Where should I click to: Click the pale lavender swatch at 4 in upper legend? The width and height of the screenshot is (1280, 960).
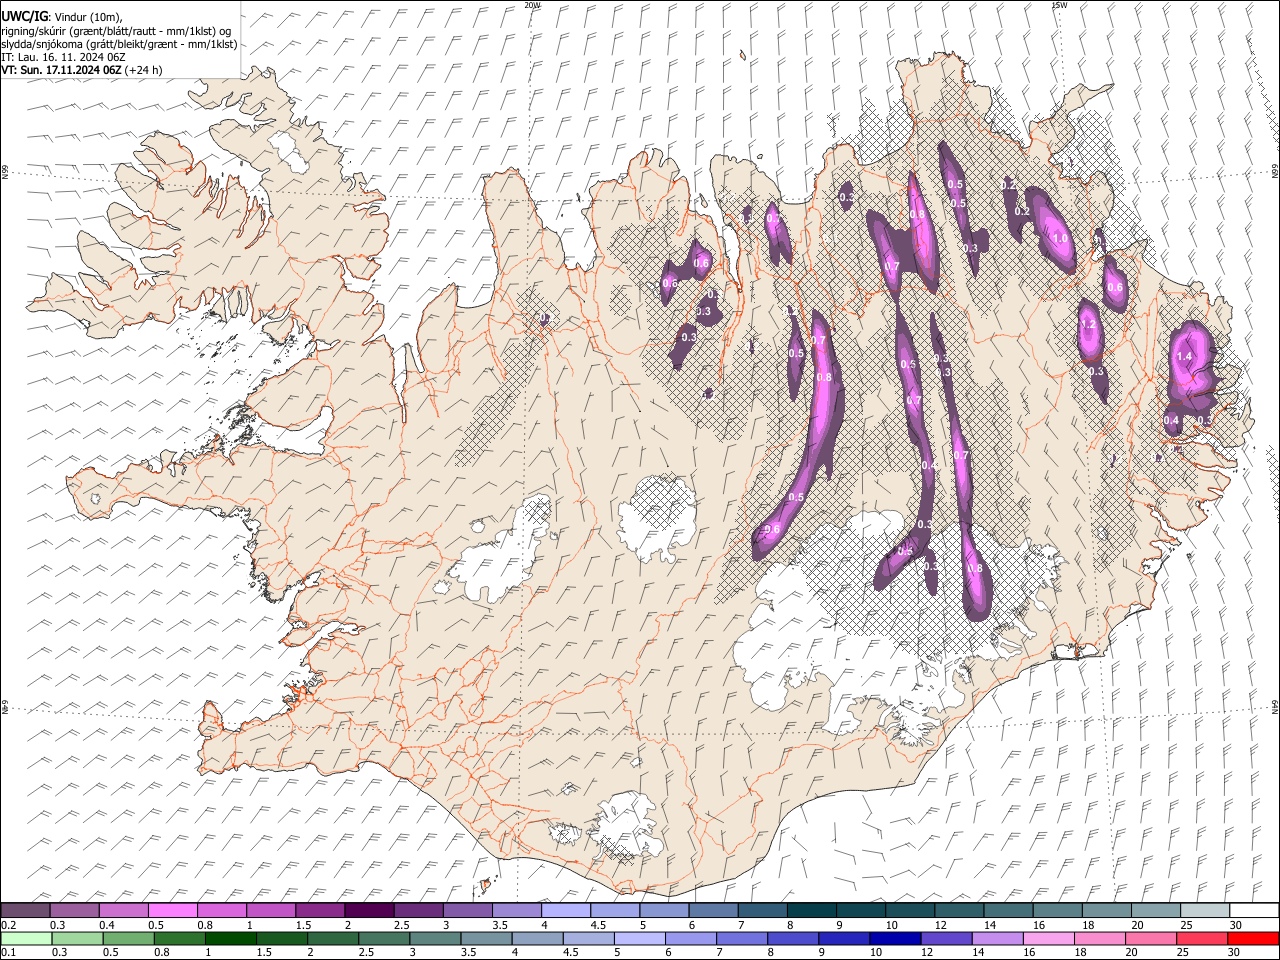566,910
